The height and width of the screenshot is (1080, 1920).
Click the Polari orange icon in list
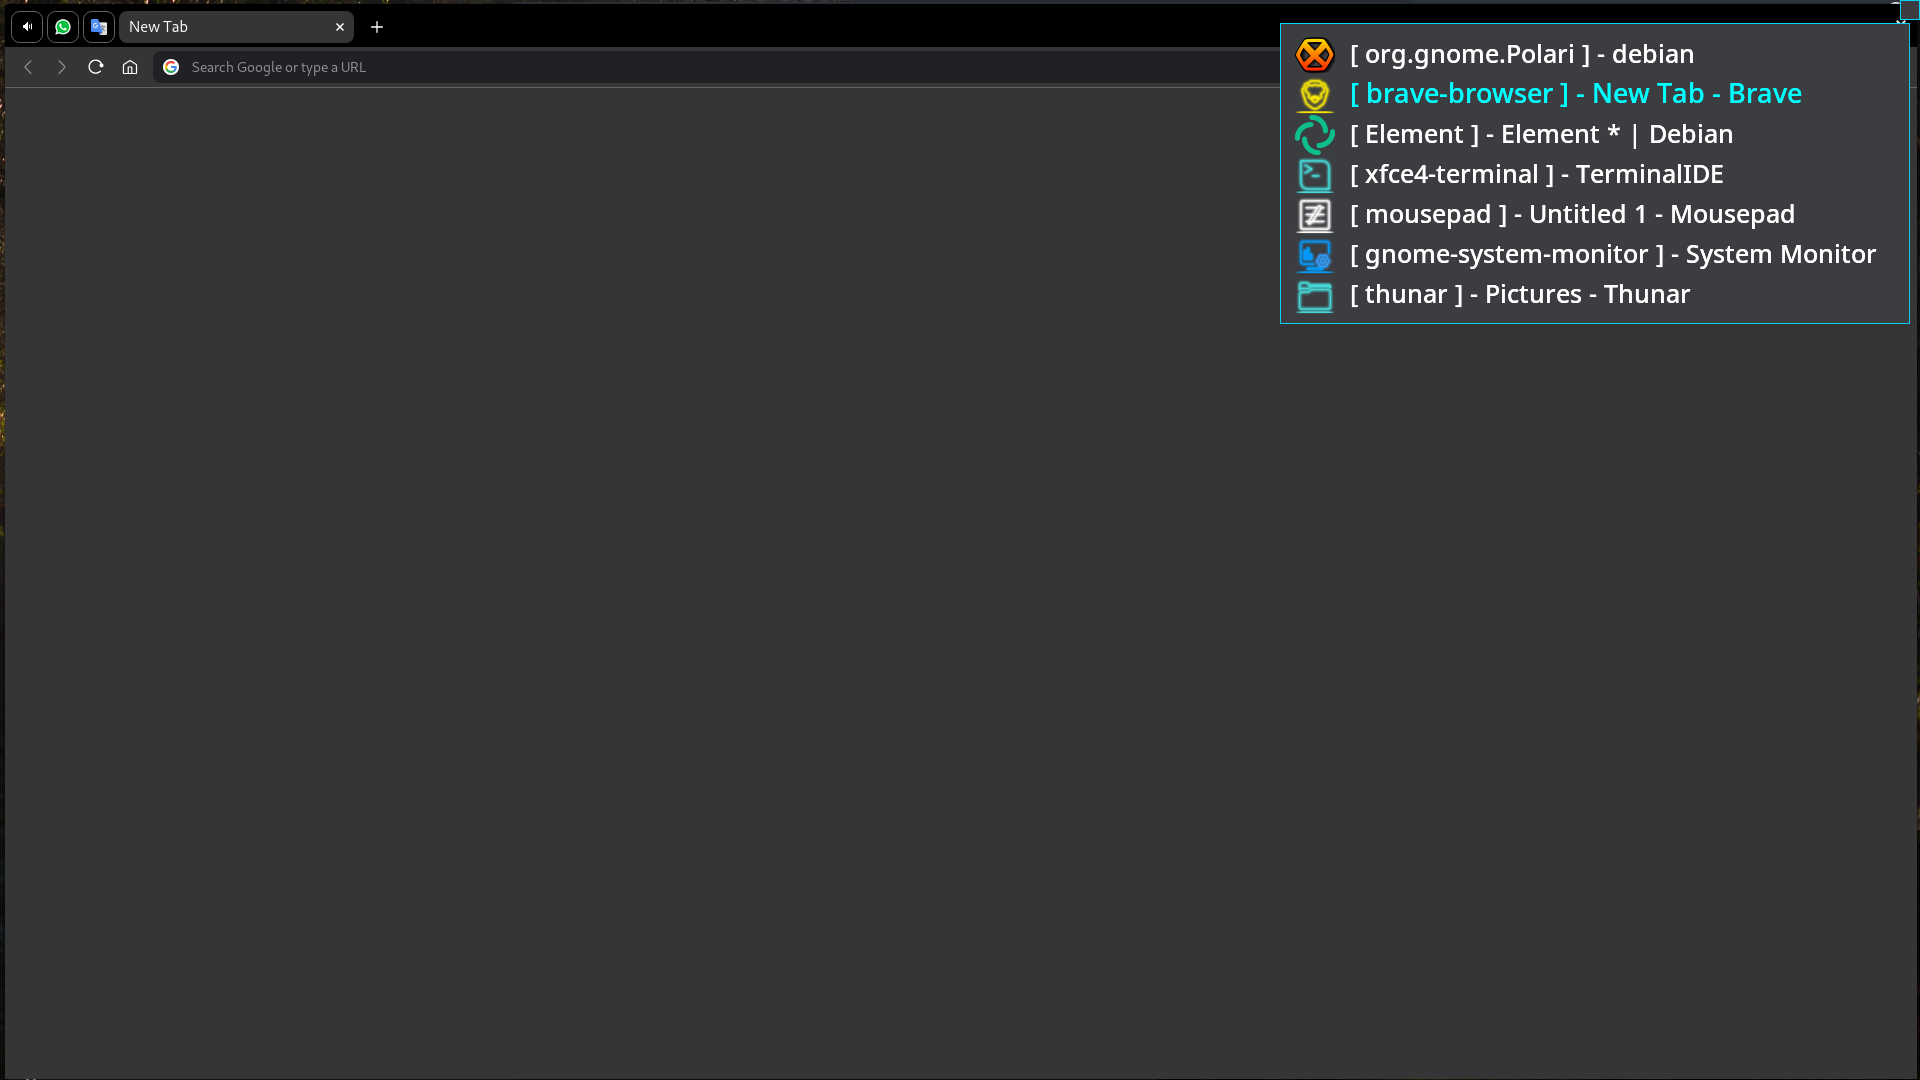click(x=1314, y=54)
